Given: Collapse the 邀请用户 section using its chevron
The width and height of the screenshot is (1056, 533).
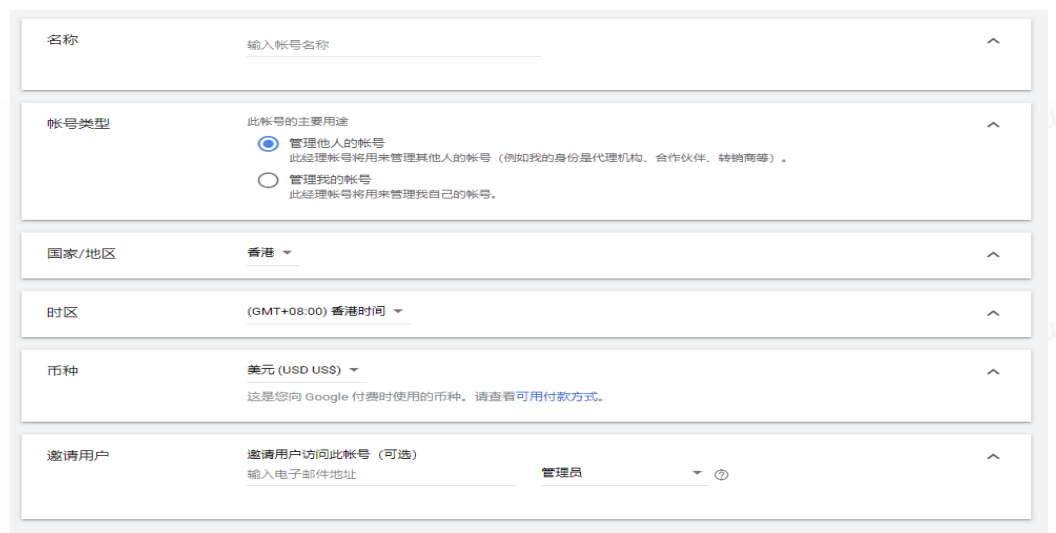Looking at the screenshot, I should pos(993,457).
